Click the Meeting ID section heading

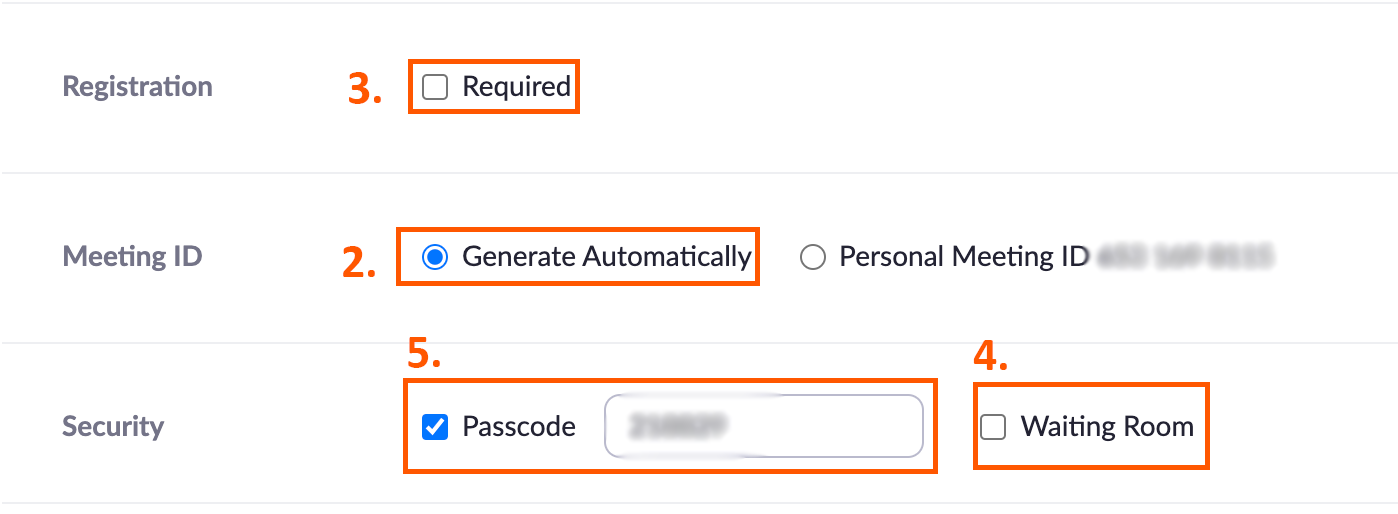133,257
